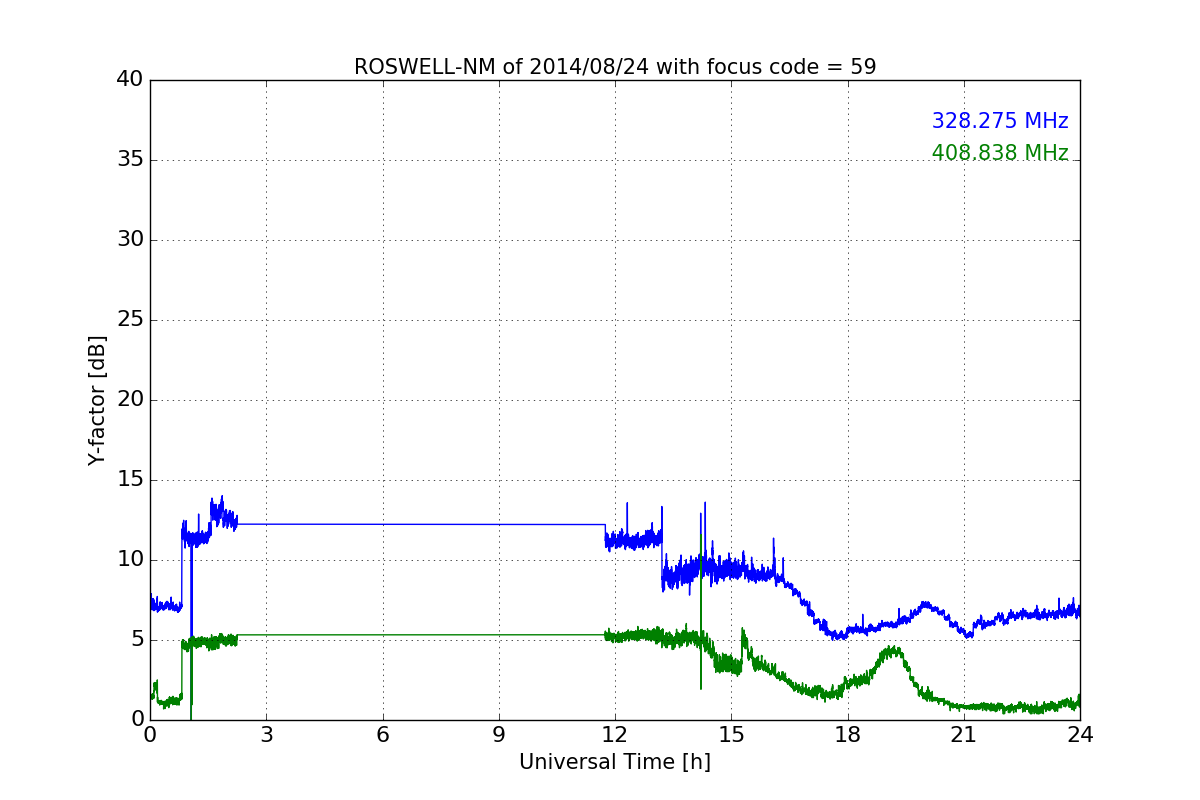1200x800 pixels.
Task: Click x-axis tick label 24
Action: coord(1080,734)
